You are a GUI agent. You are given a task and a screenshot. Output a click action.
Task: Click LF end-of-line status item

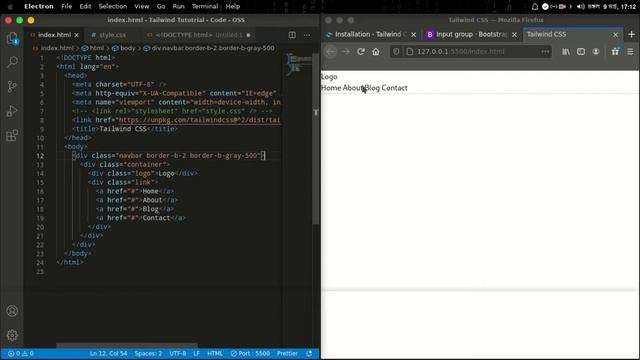pos(196,353)
